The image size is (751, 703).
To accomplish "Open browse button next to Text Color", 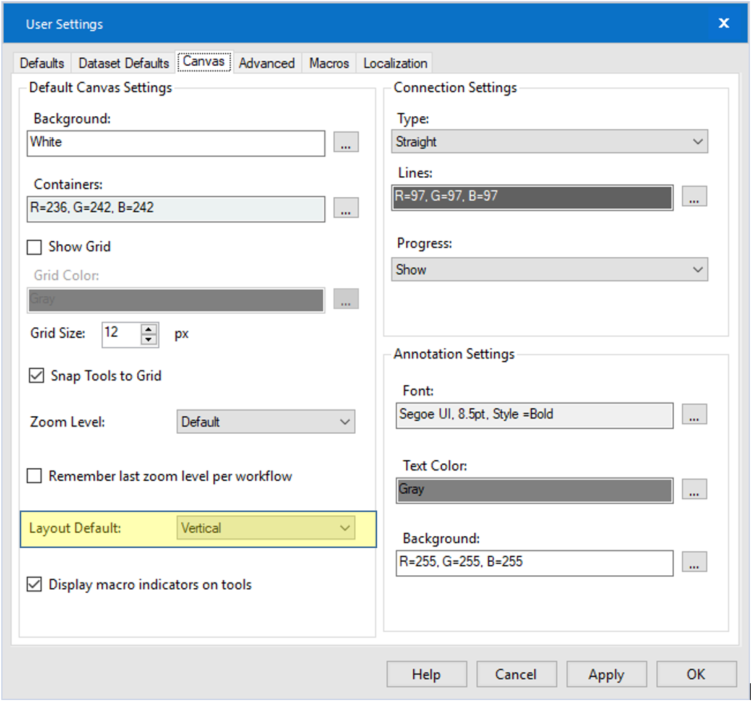I will point(694,489).
